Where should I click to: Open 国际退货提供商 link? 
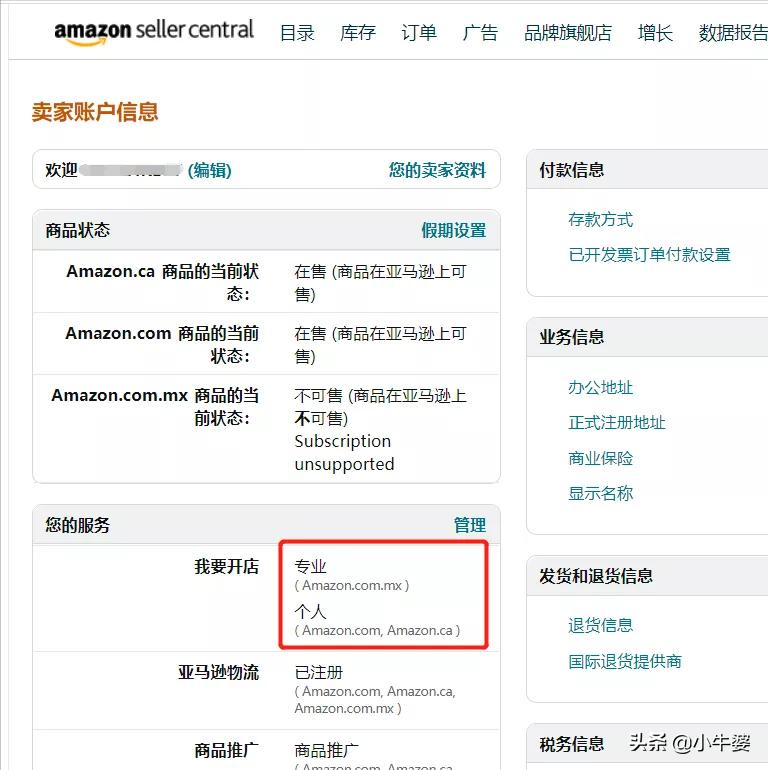[625, 661]
